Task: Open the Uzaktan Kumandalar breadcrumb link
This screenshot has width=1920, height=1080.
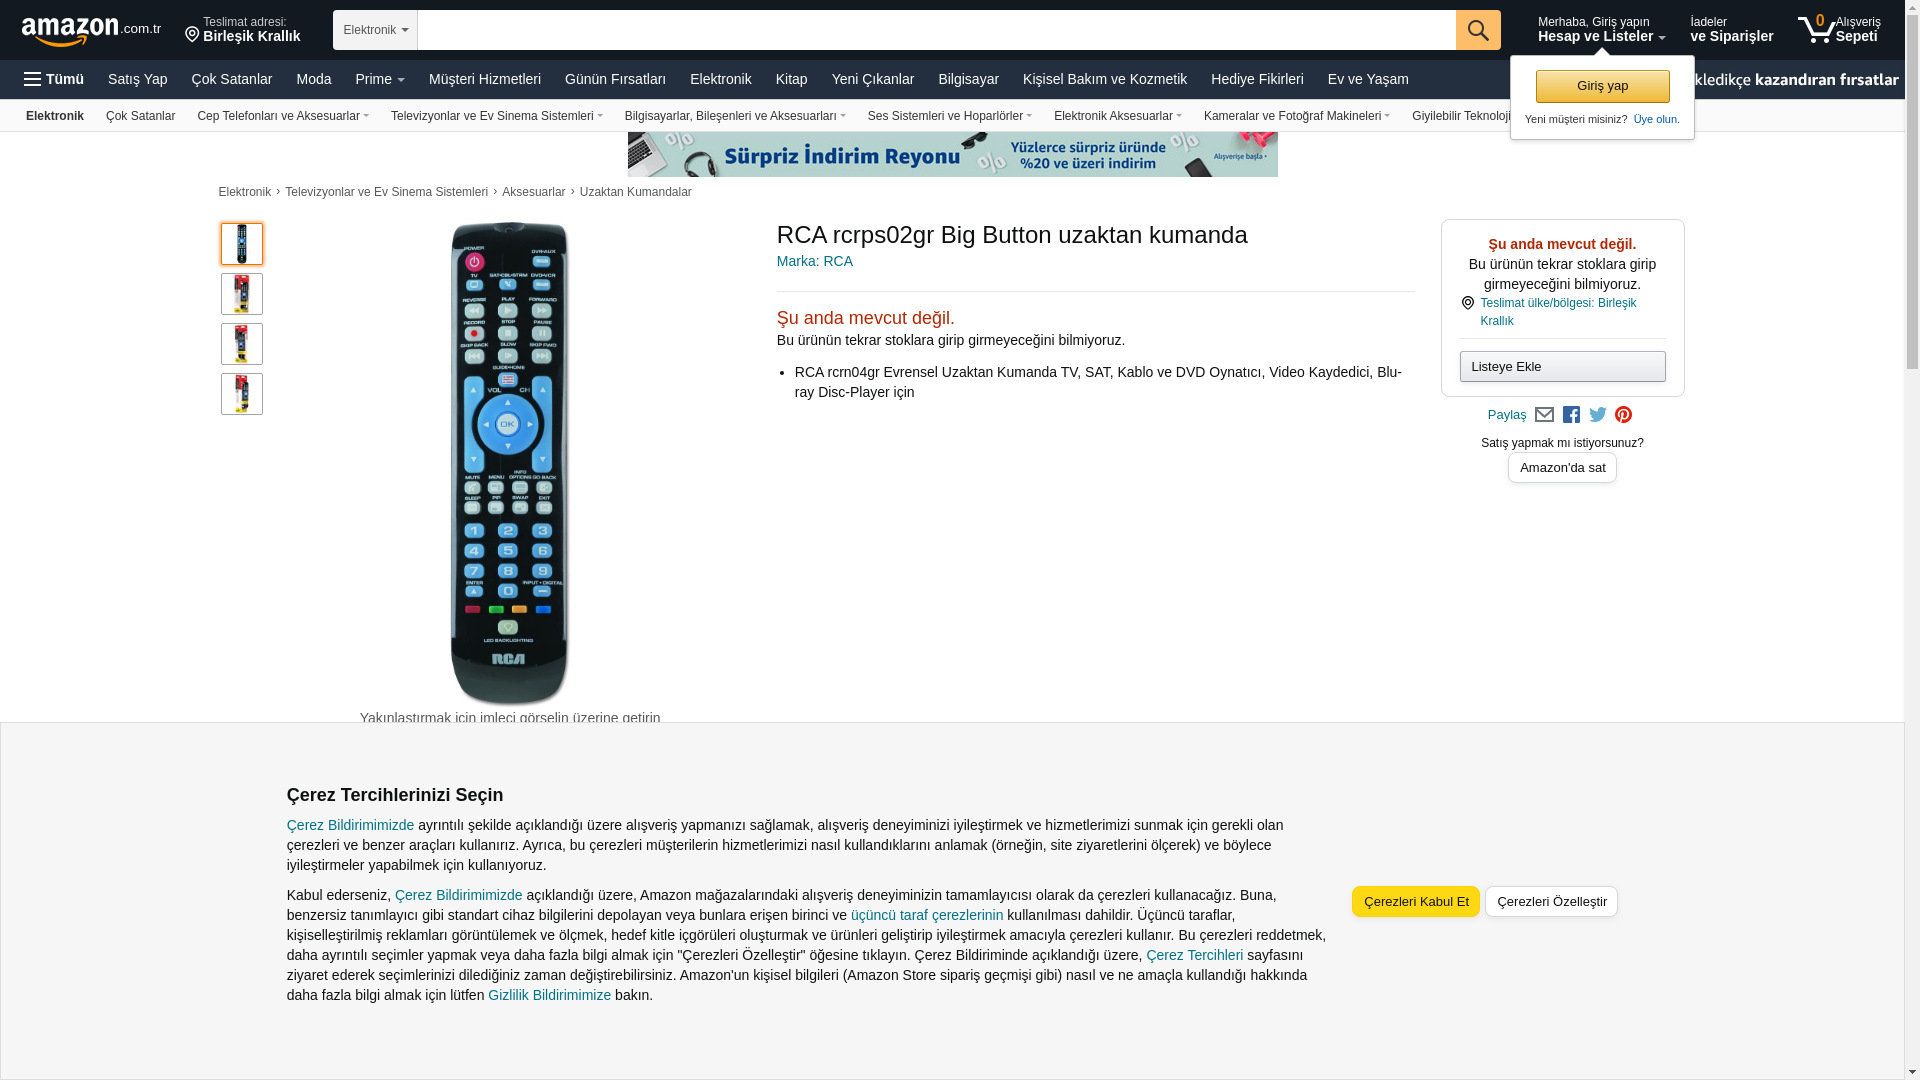Action: [636, 192]
